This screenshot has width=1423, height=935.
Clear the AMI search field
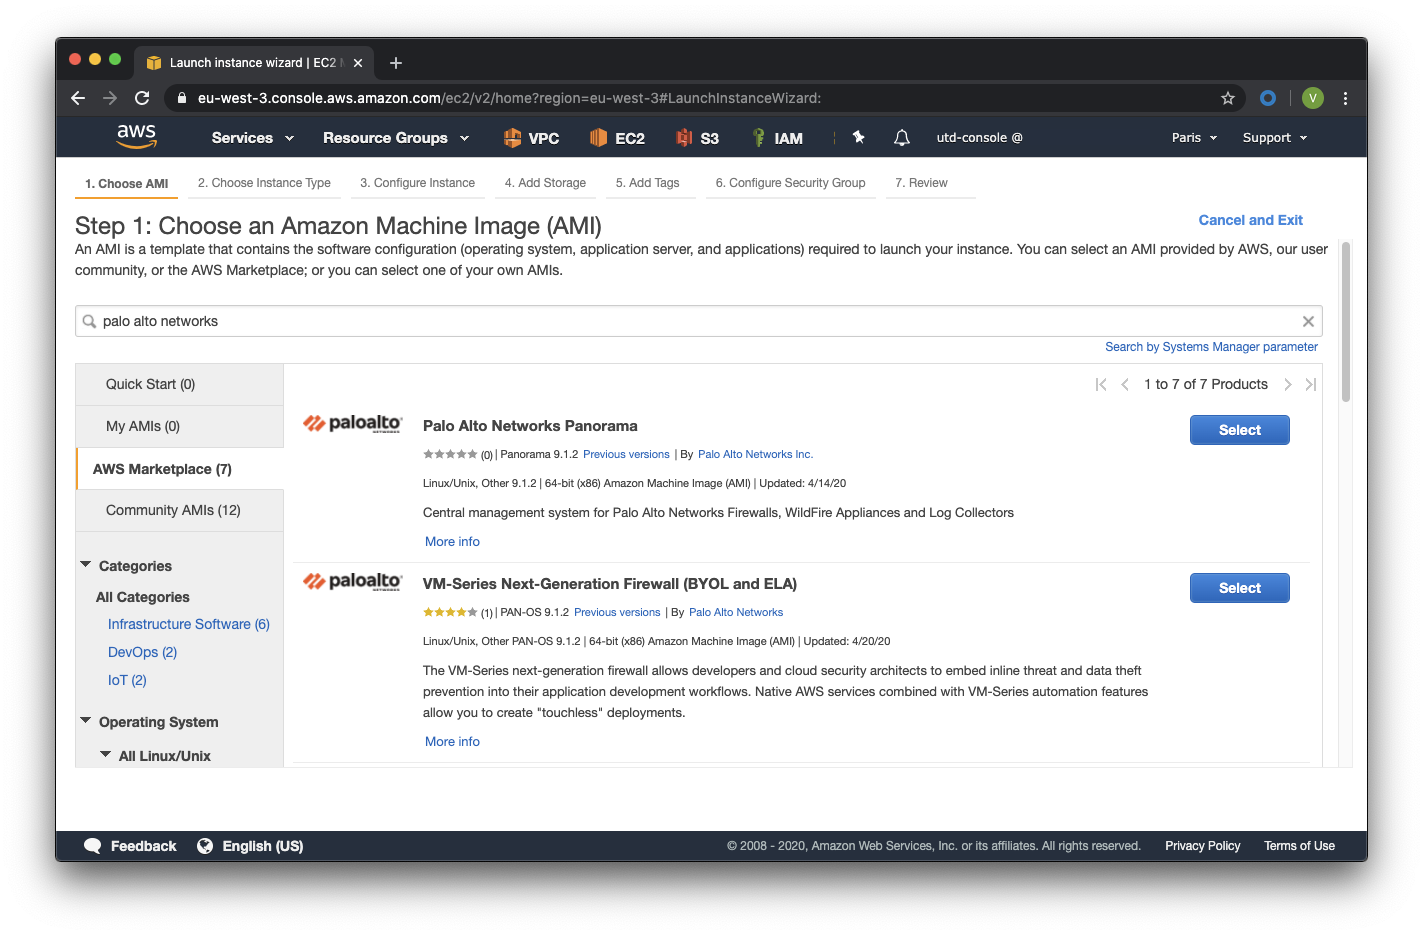click(x=1308, y=321)
